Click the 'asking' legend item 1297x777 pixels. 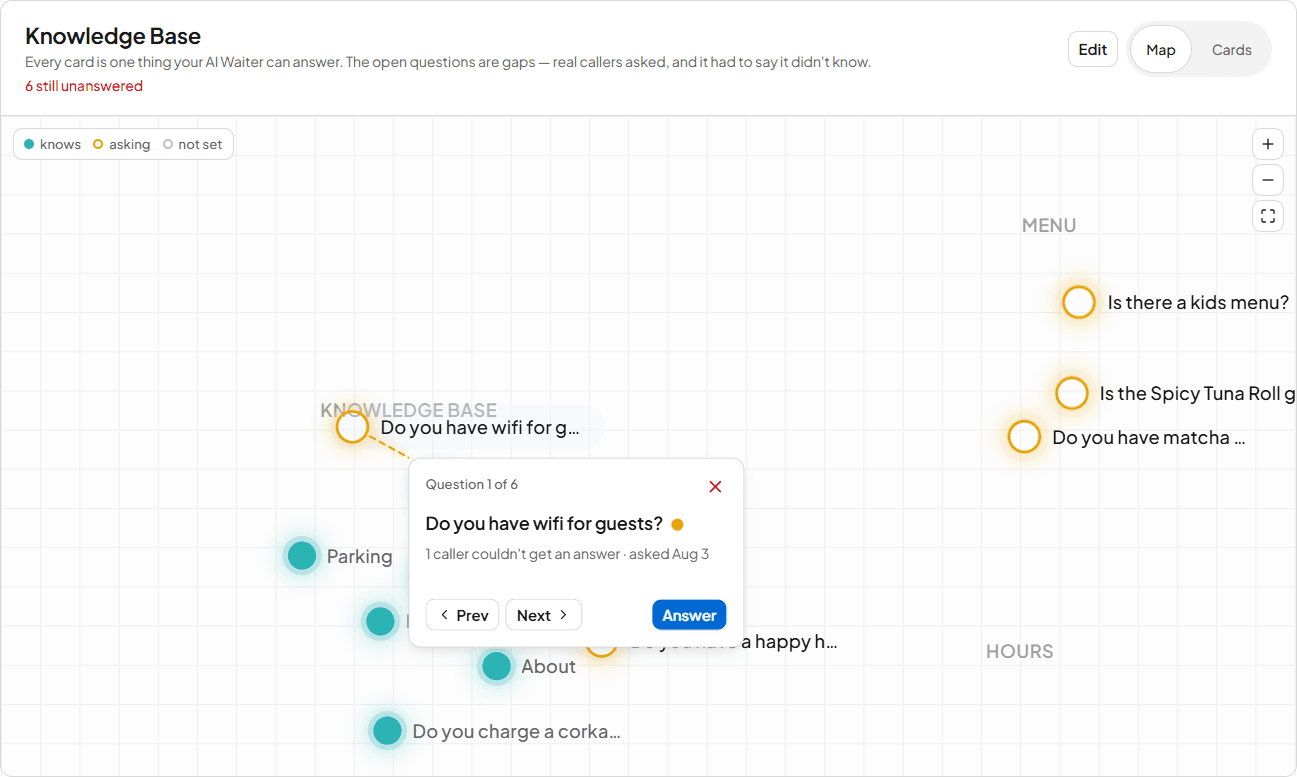122,144
